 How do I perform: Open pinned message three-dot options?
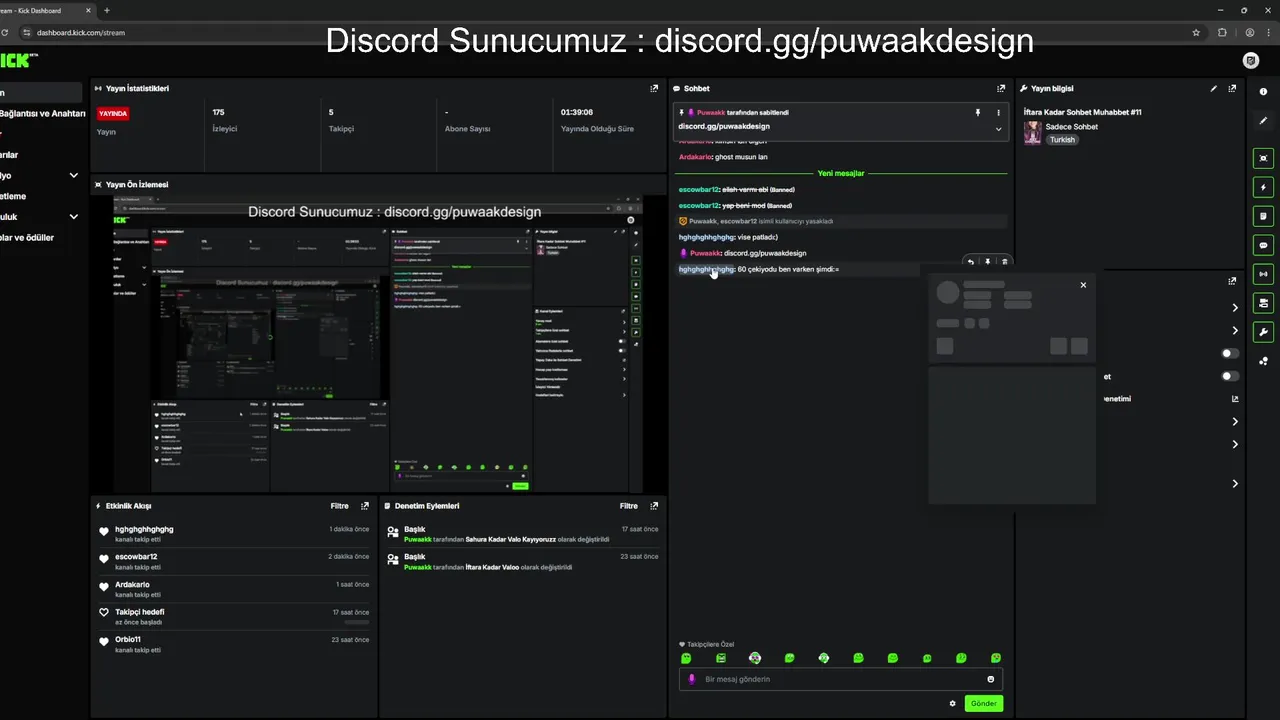coord(998,113)
